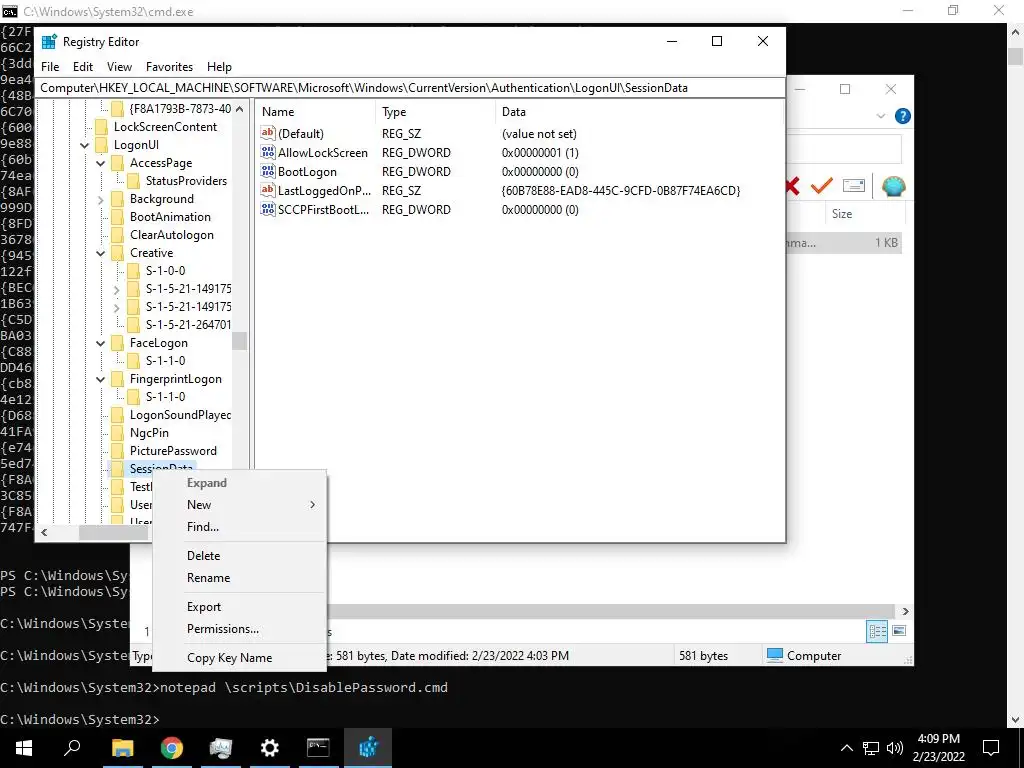Screen dimensions: 1024x768
Task: Click the registry address bar path
Action: 411,88
